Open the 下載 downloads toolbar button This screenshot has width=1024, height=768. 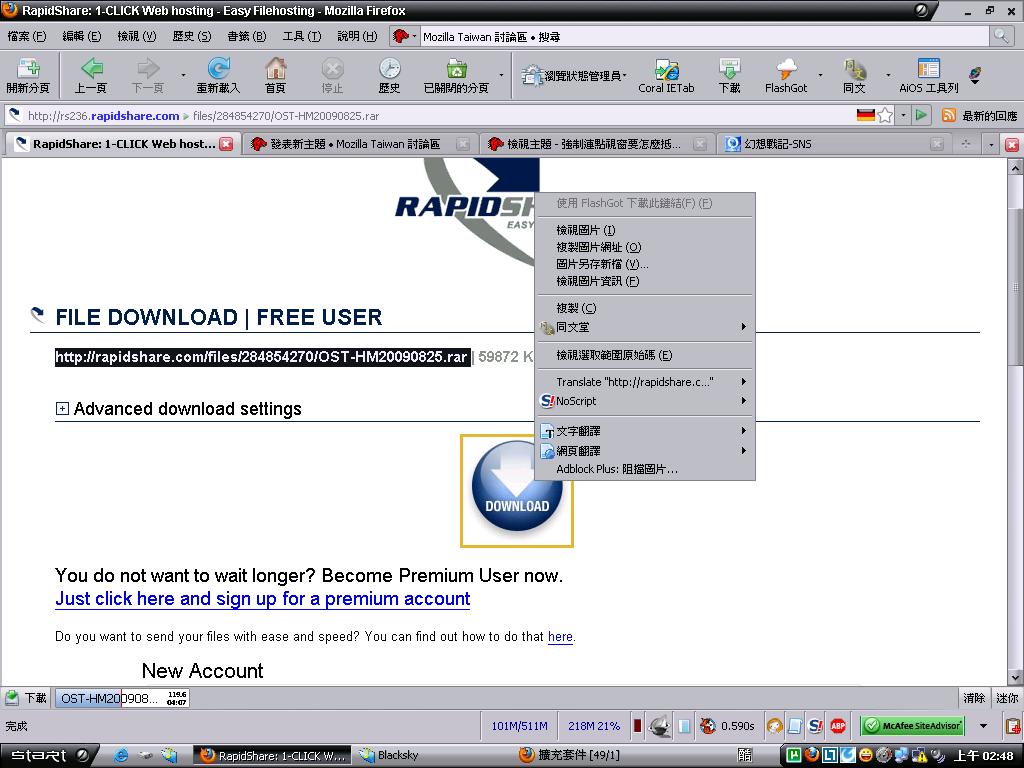tap(729, 76)
